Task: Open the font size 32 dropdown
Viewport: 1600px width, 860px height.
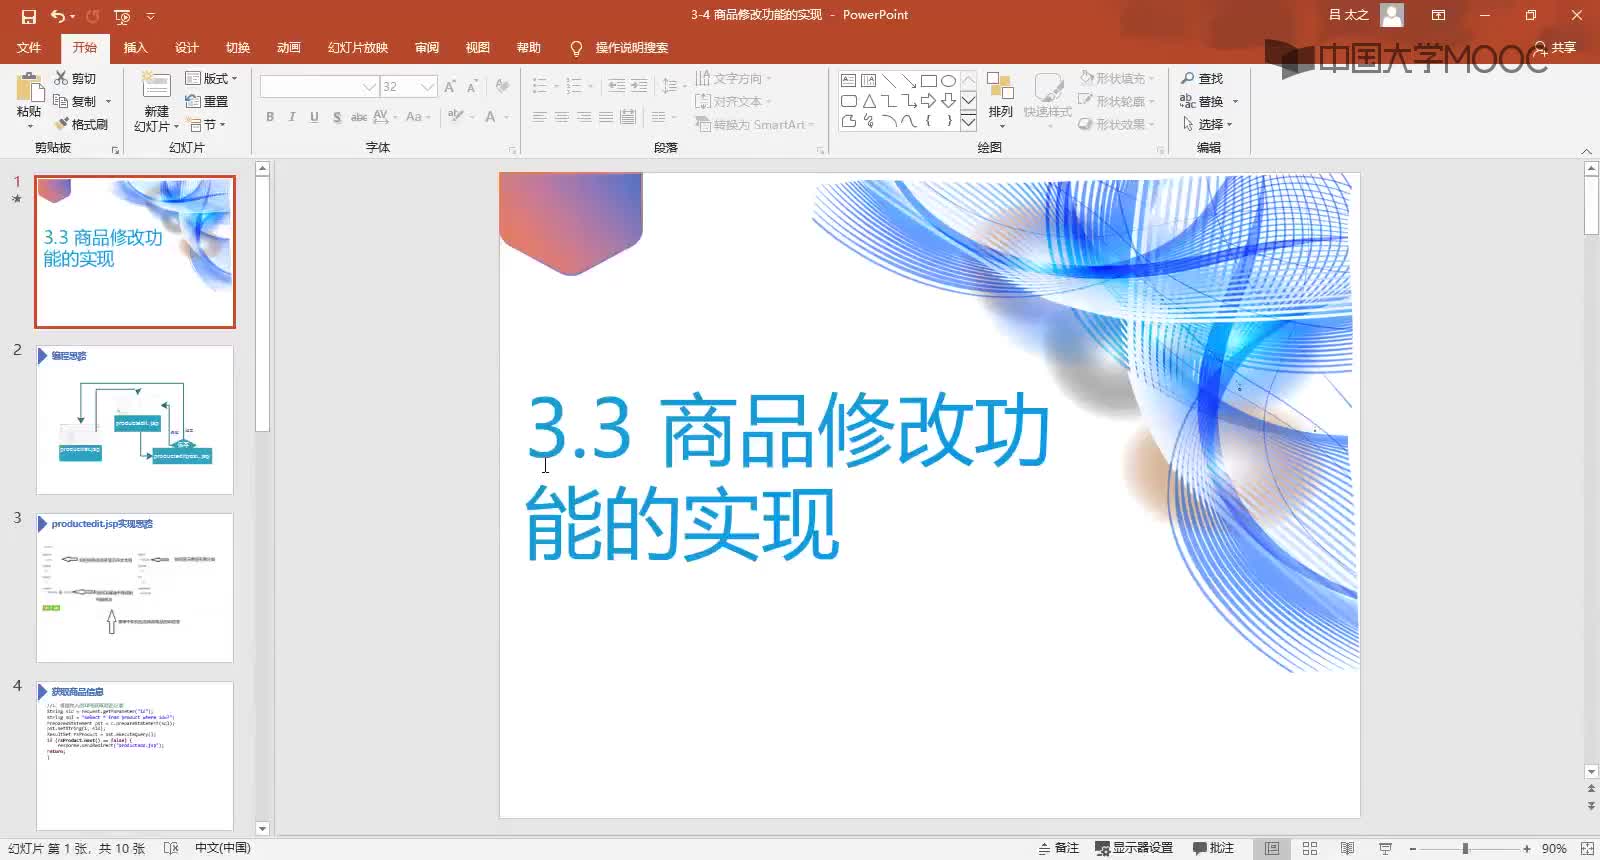Action: (x=428, y=87)
